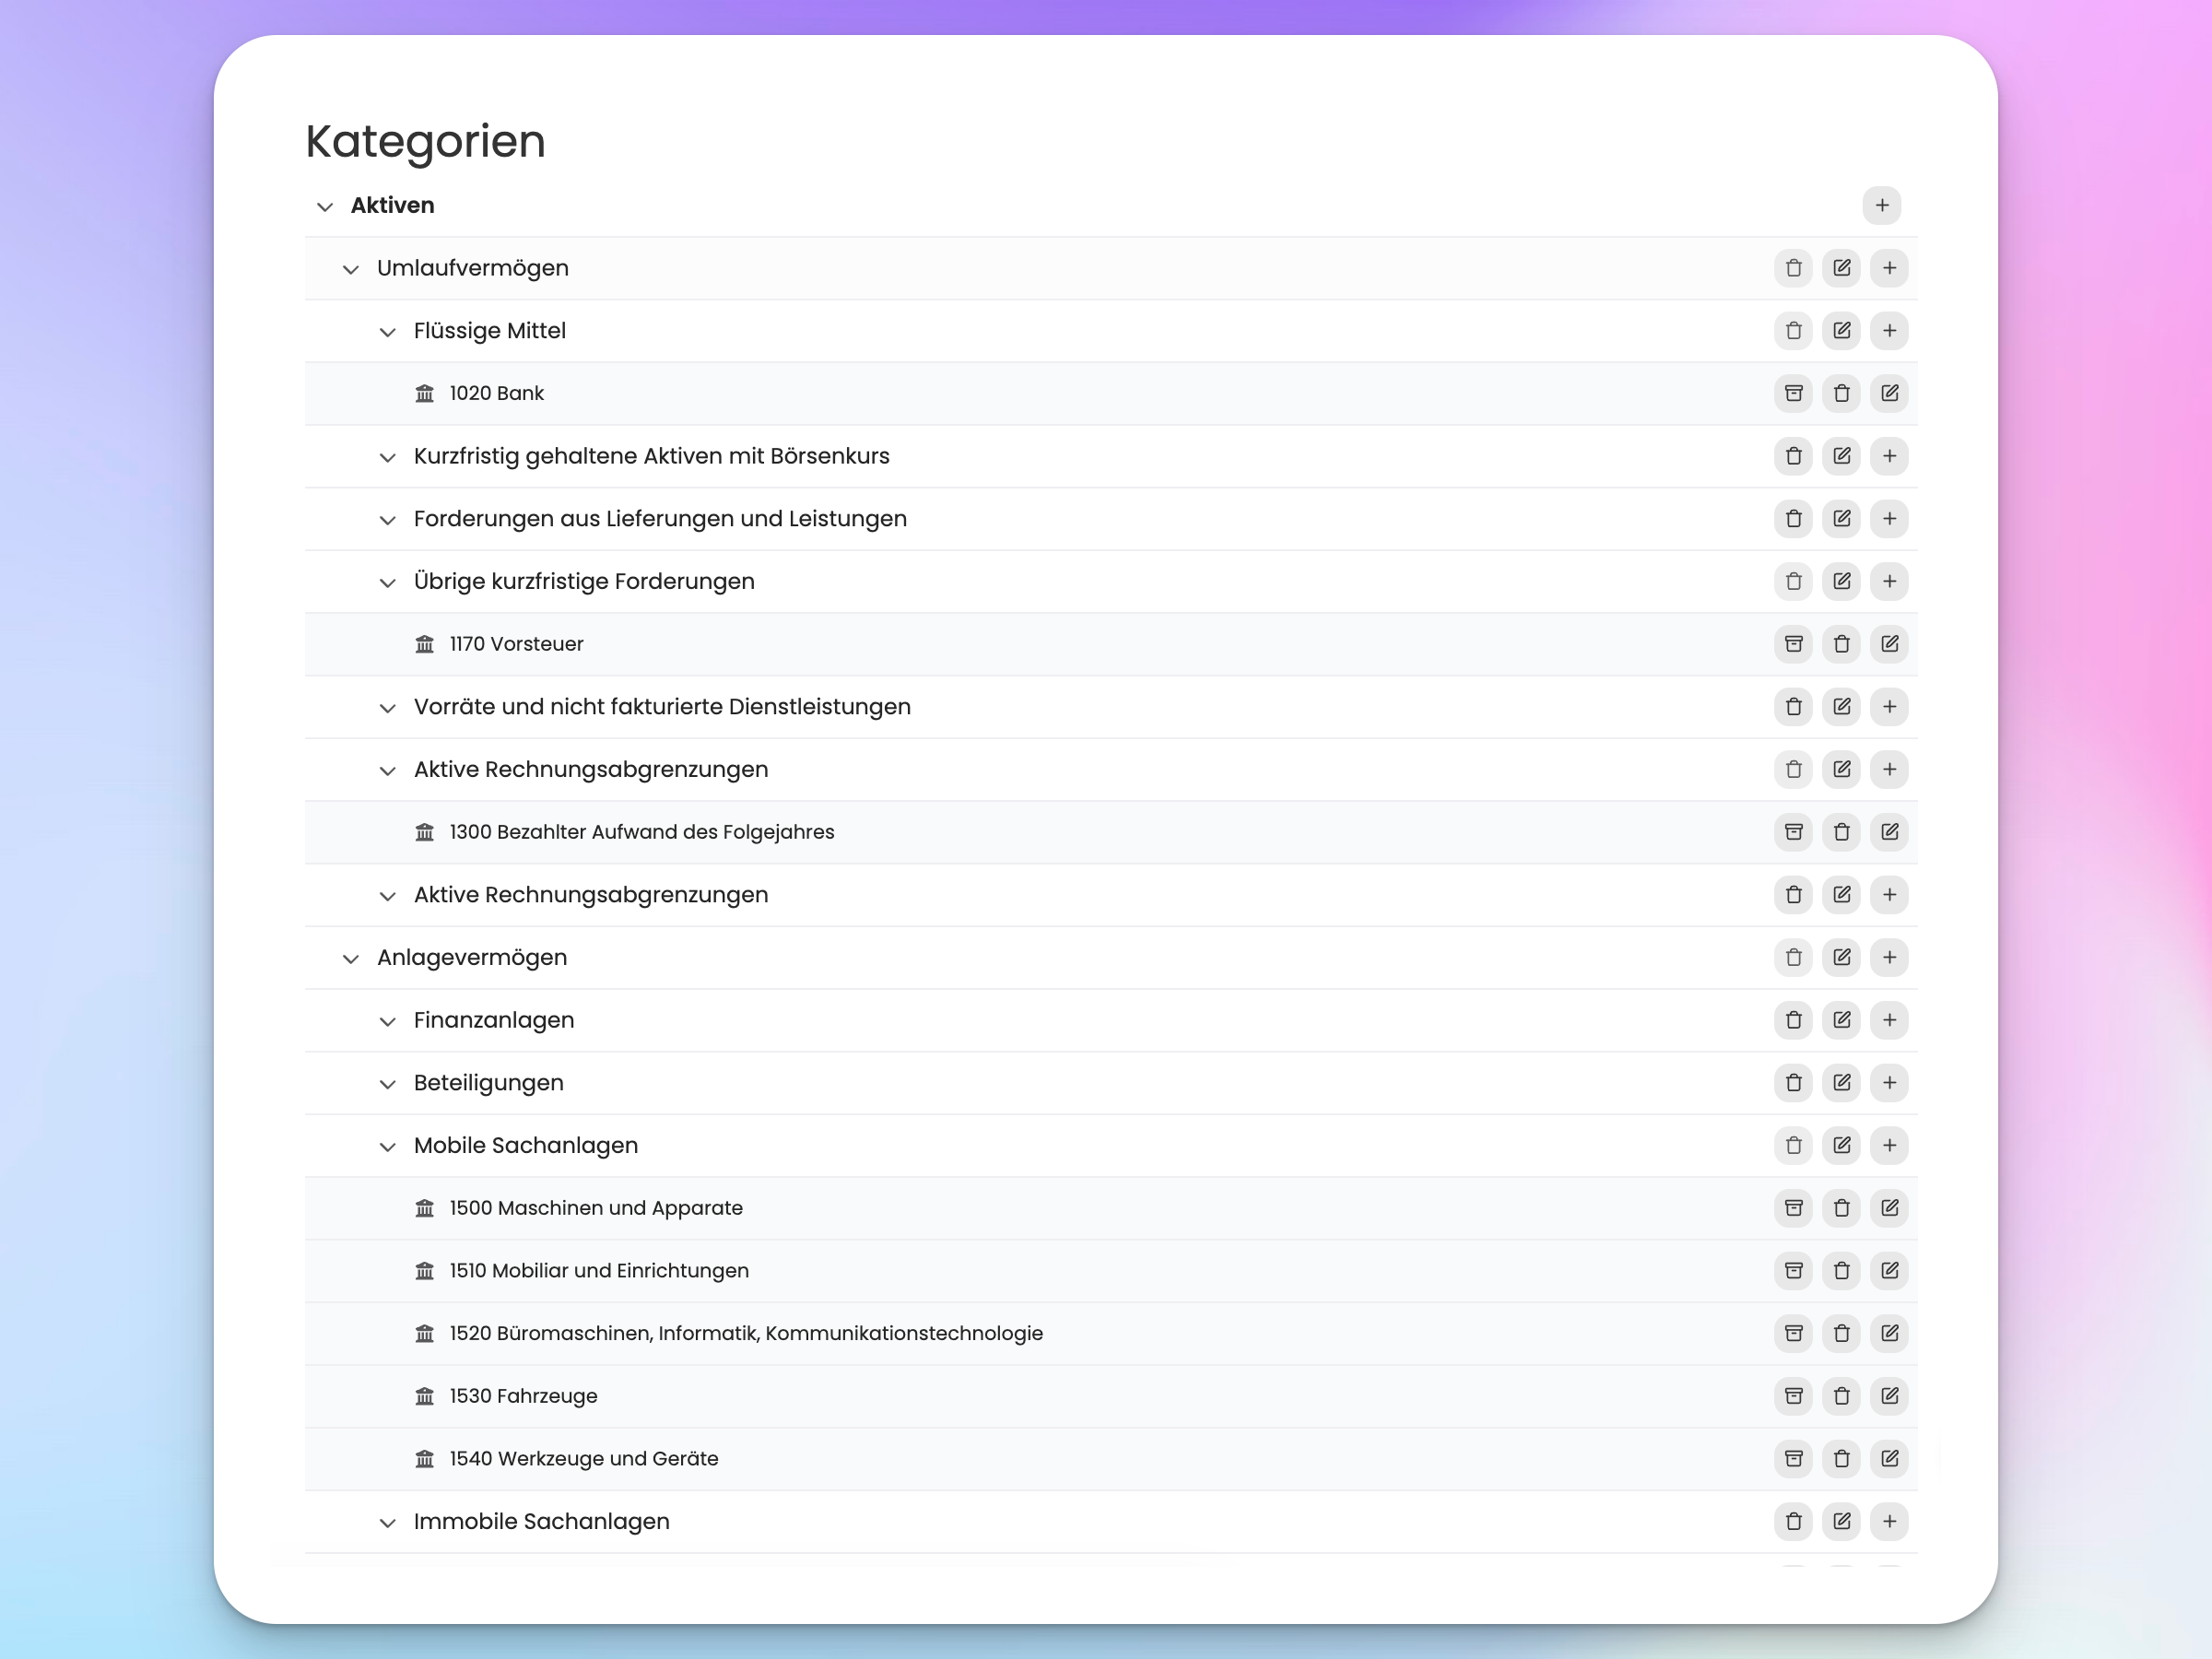The image size is (2212, 1659).
Task: Delete the Umlaufvermögen category
Action: pyautogui.click(x=1793, y=268)
